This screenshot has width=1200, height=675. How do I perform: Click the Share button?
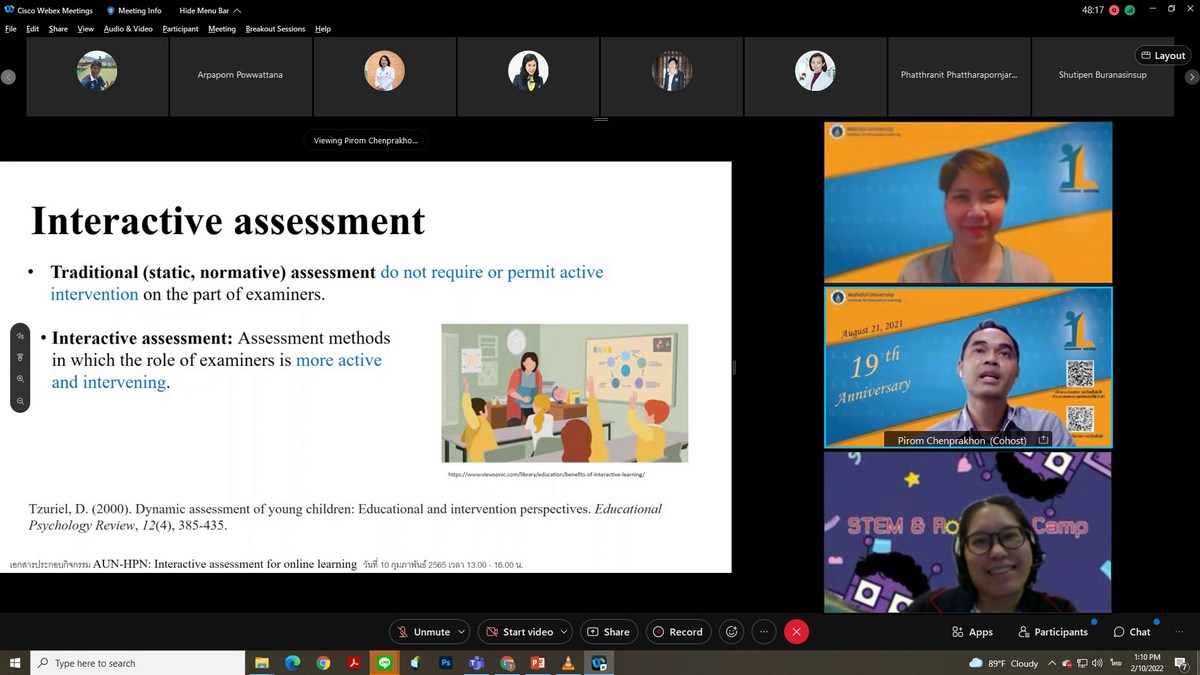click(x=608, y=632)
